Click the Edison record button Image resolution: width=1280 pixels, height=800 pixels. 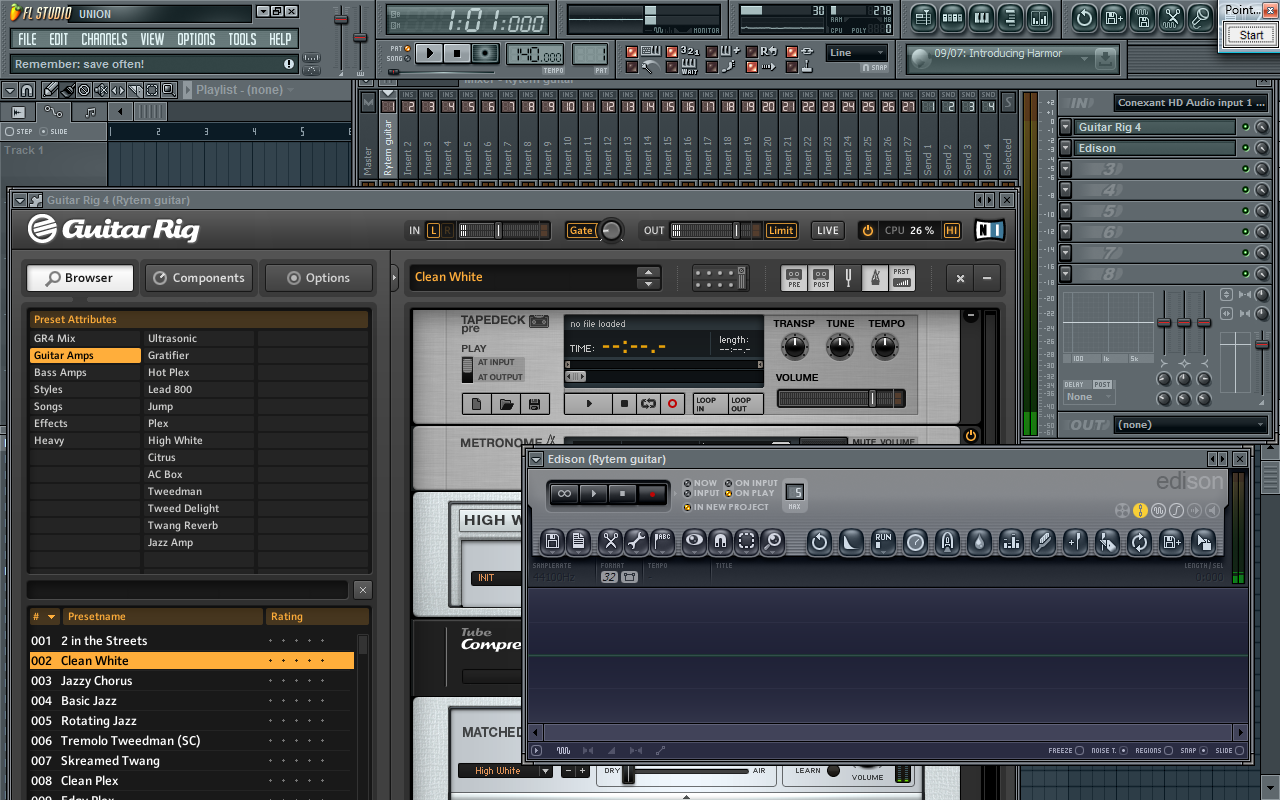[x=653, y=493]
